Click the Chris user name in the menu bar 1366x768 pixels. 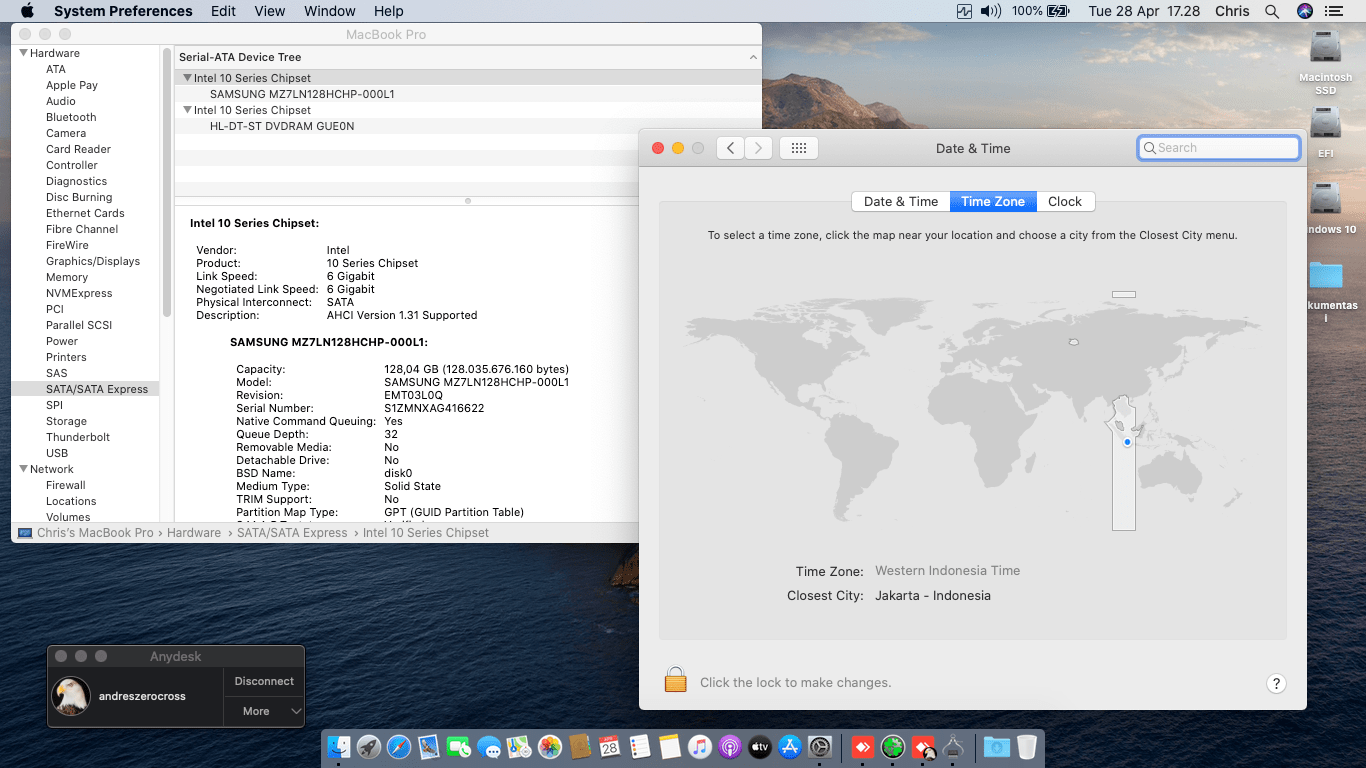1232,11
